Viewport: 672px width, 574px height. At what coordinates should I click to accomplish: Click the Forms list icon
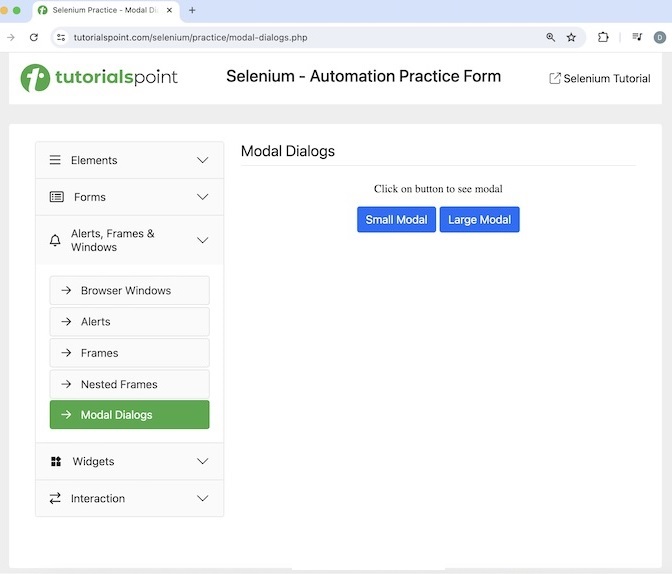coord(56,197)
